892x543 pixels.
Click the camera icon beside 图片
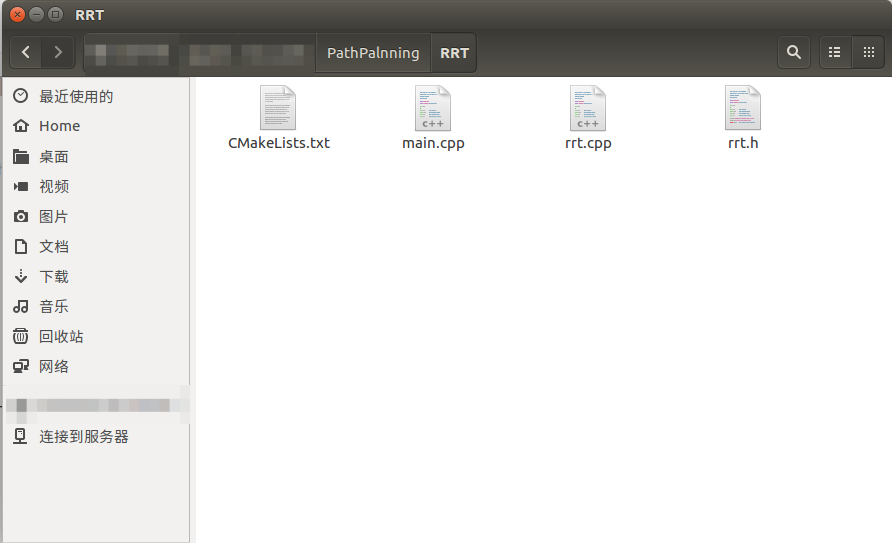tap(21, 217)
